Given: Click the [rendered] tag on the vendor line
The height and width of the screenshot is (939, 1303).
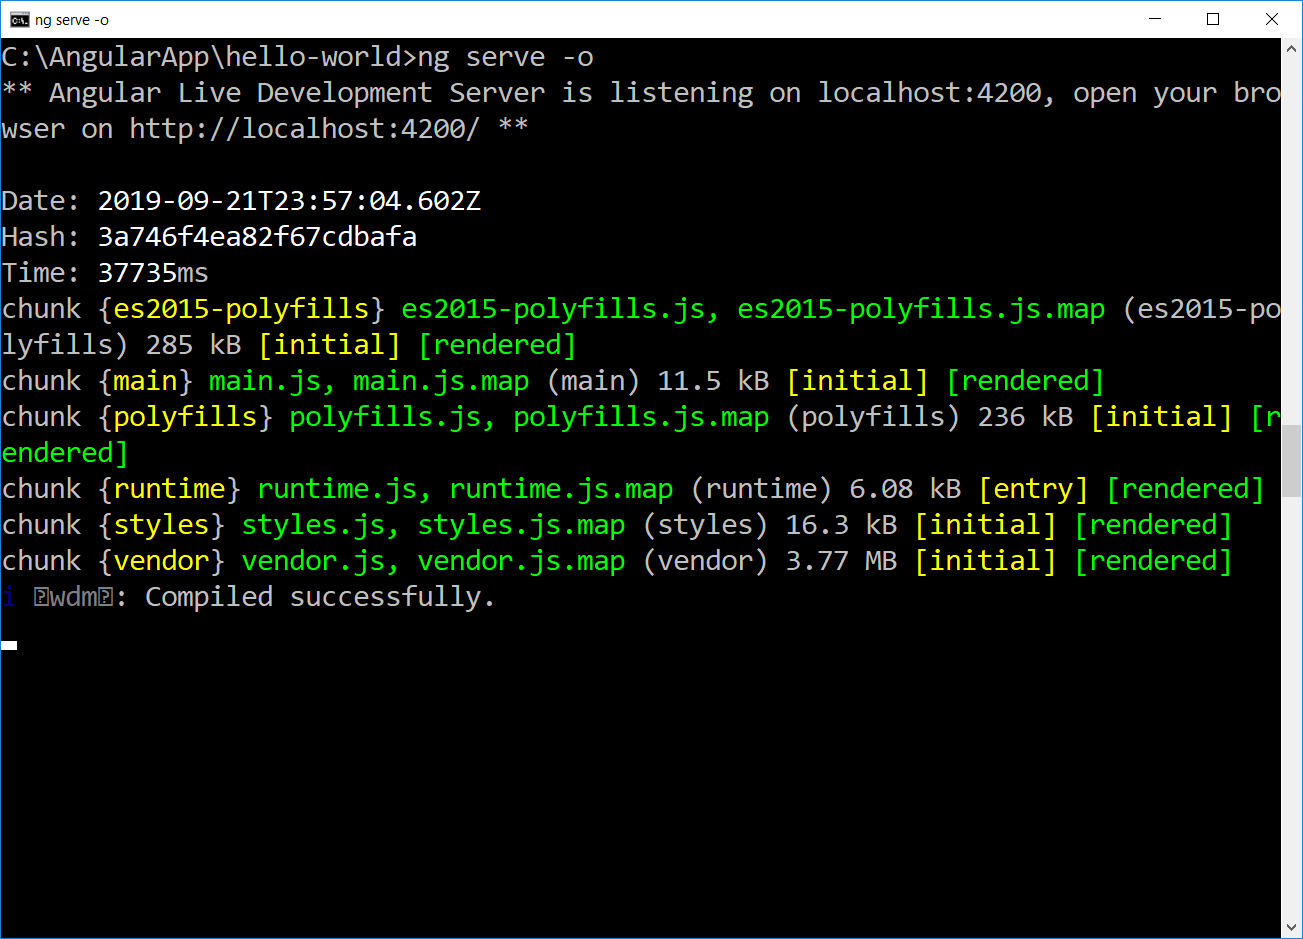Looking at the screenshot, I should pyautogui.click(x=1153, y=561).
